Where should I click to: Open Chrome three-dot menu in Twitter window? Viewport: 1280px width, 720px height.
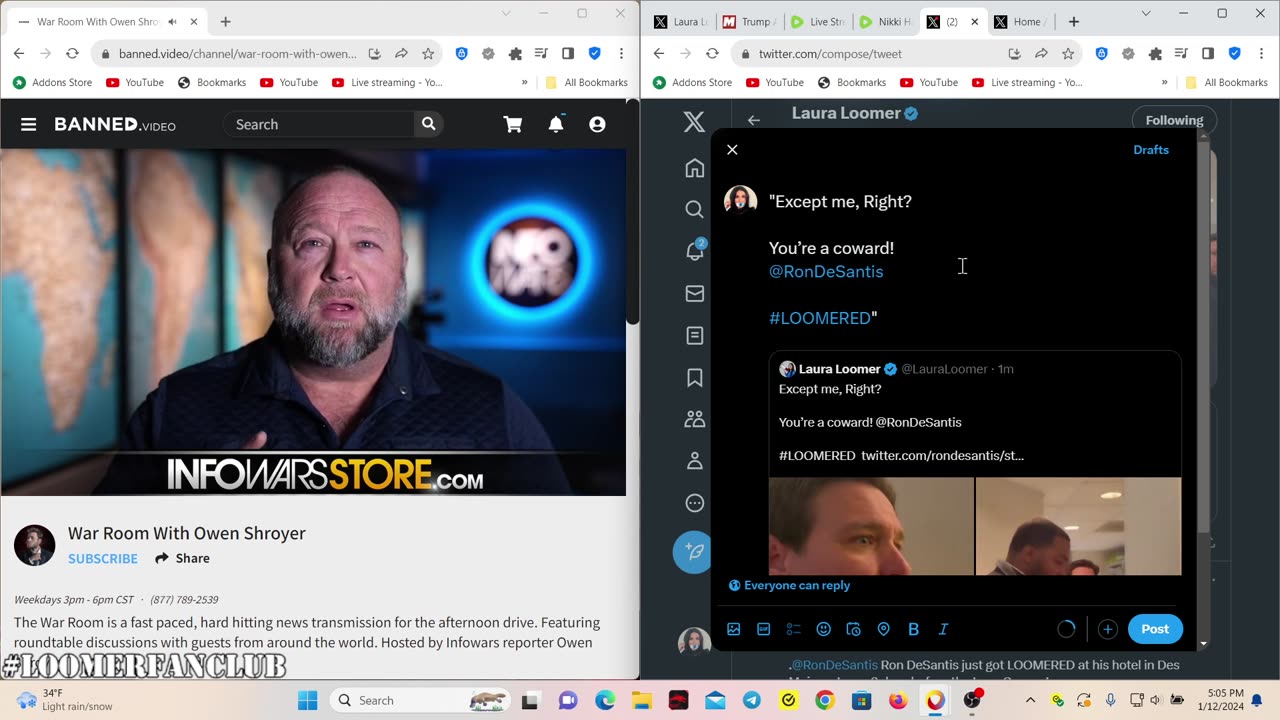tap(1261, 53)
